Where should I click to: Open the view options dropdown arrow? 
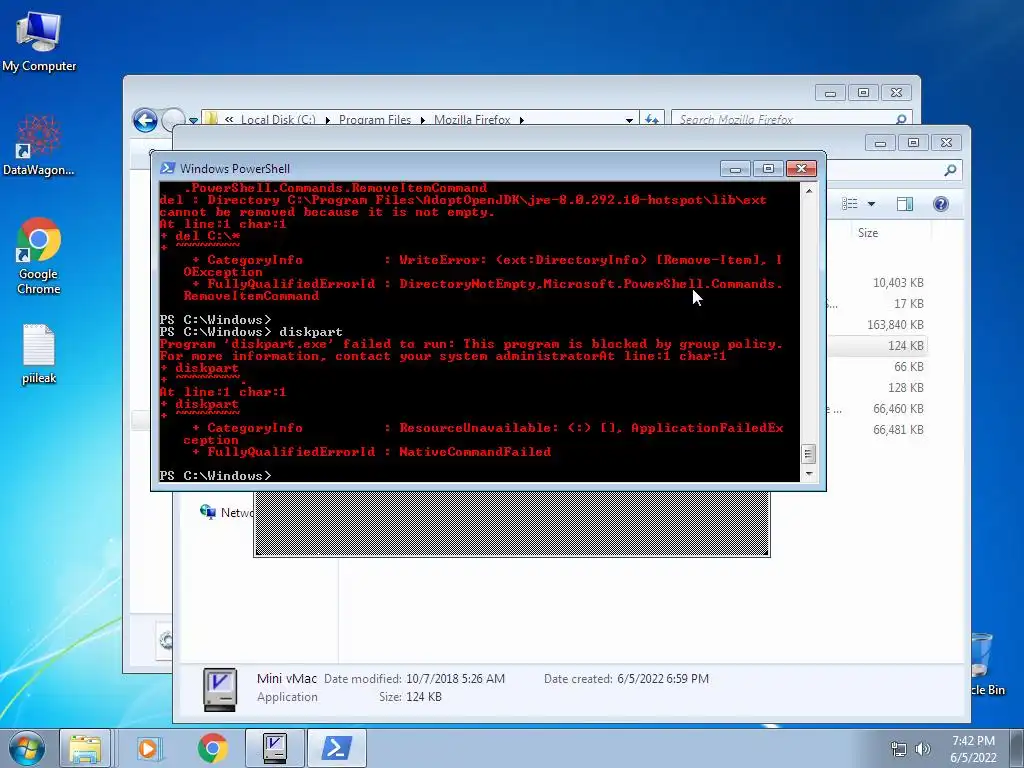coord(871,204)
